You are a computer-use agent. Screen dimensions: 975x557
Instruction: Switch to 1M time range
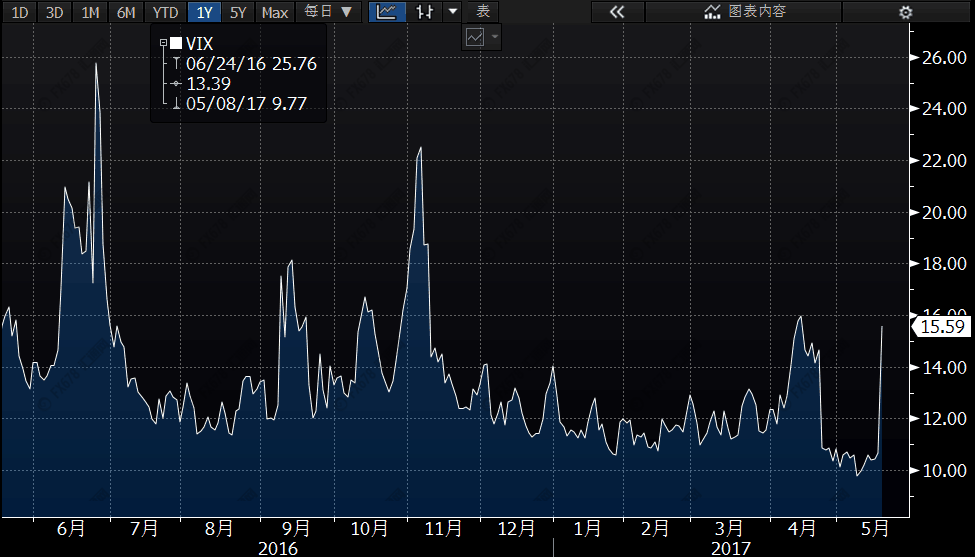(x=90, y=12)
